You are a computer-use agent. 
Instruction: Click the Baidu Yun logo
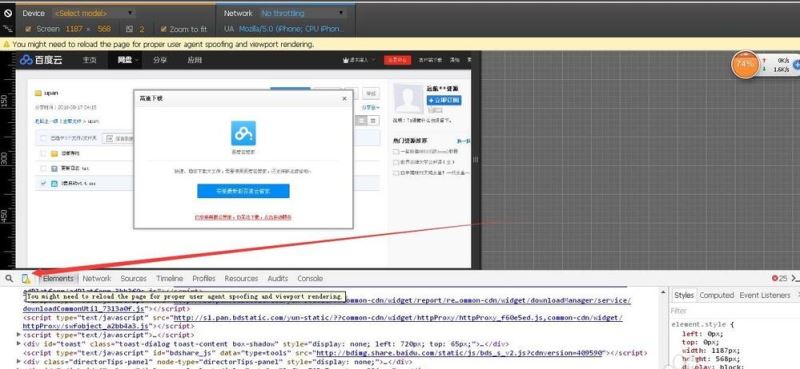click(41, 60)
